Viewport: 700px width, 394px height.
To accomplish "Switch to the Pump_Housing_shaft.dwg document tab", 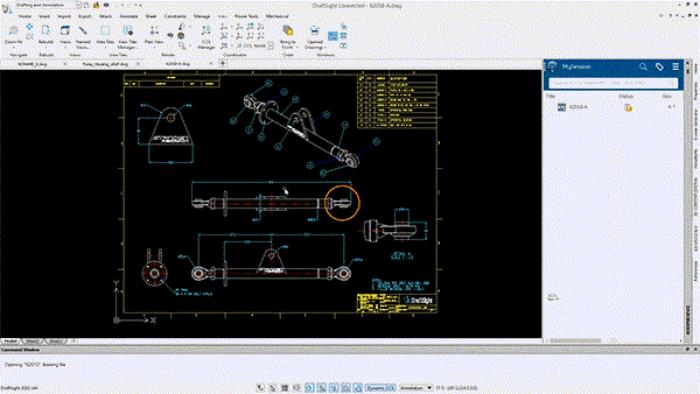I will [x=105, y=64].
